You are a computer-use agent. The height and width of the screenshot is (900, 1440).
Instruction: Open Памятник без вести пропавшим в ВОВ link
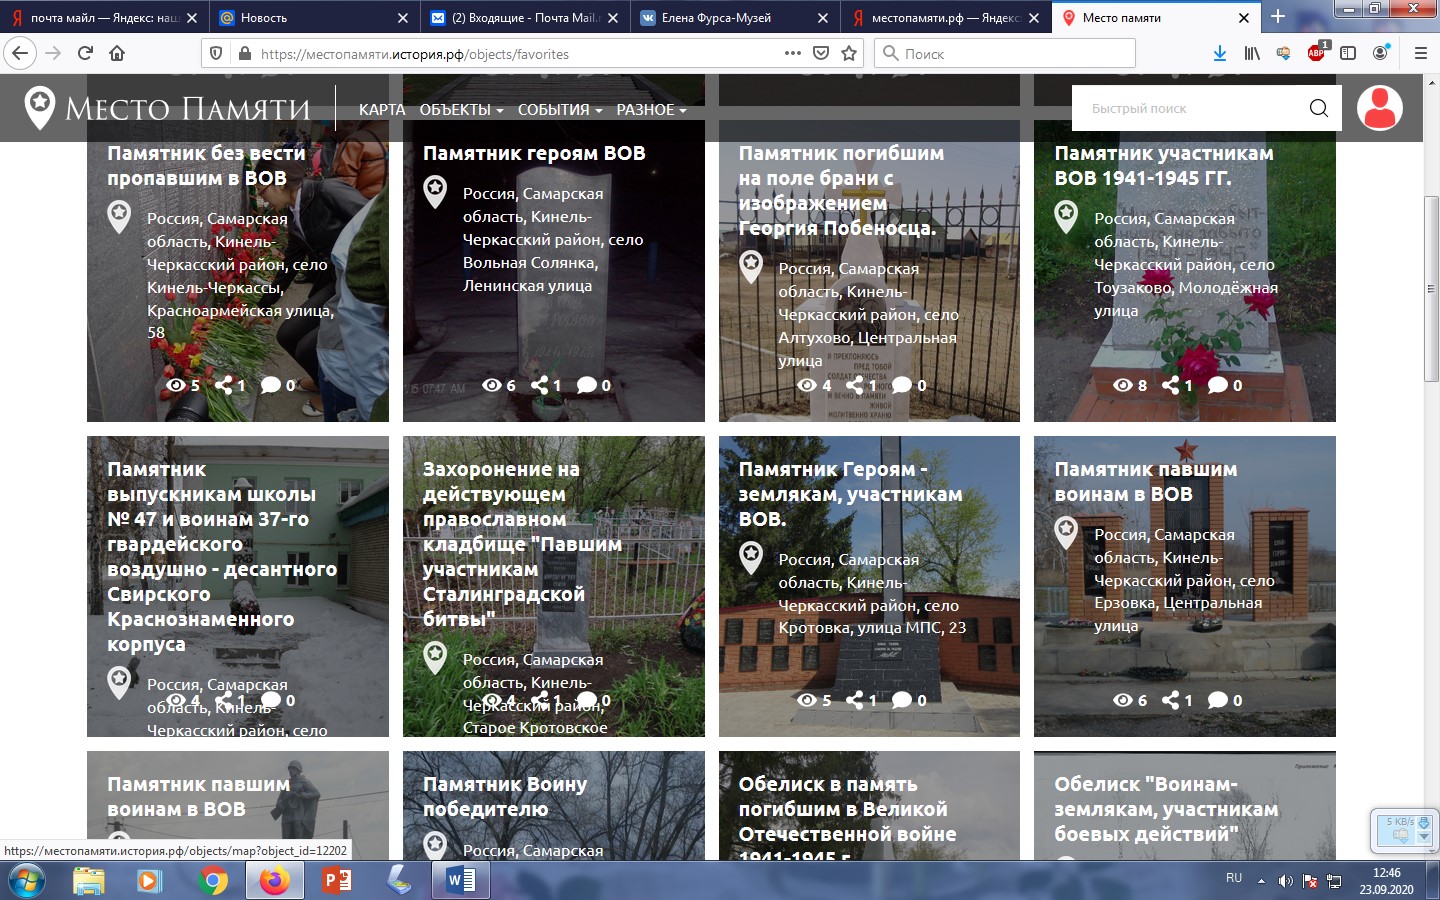[206, 166]
